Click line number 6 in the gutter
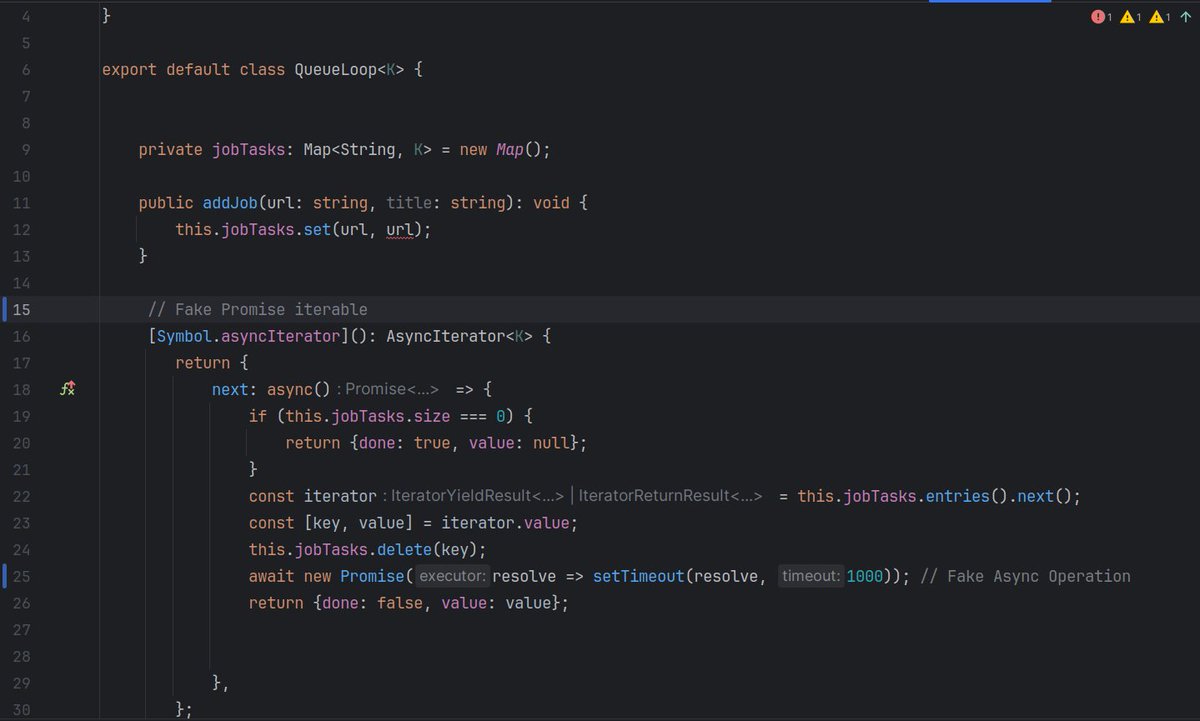 pos(26,70)
